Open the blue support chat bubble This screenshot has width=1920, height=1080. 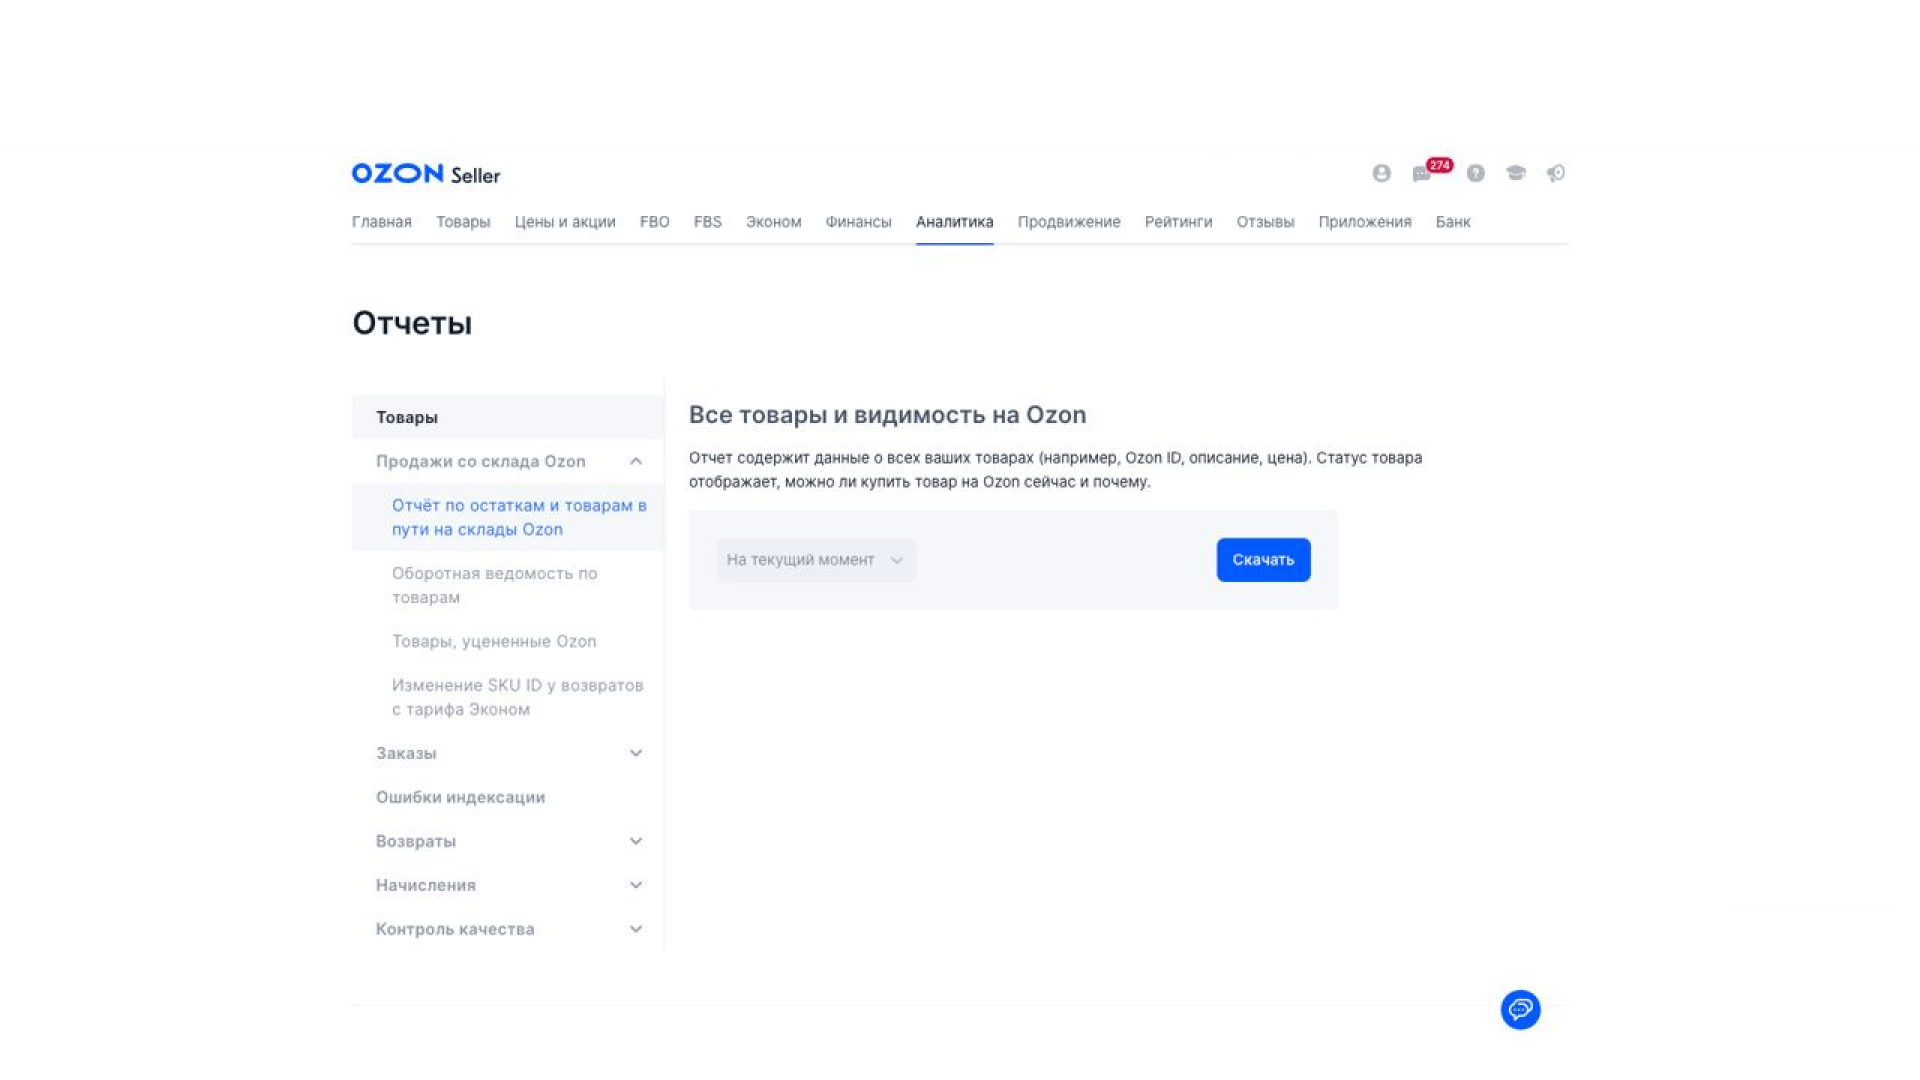1520,1009
